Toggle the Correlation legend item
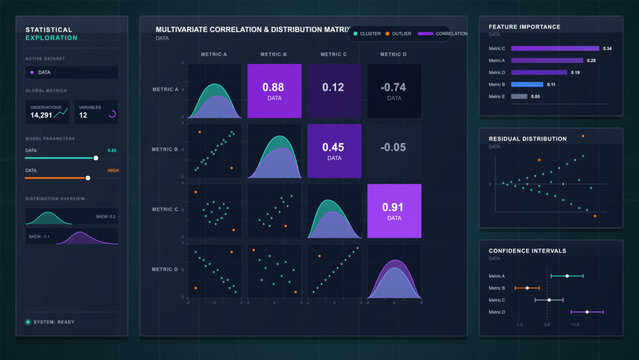 443,34
